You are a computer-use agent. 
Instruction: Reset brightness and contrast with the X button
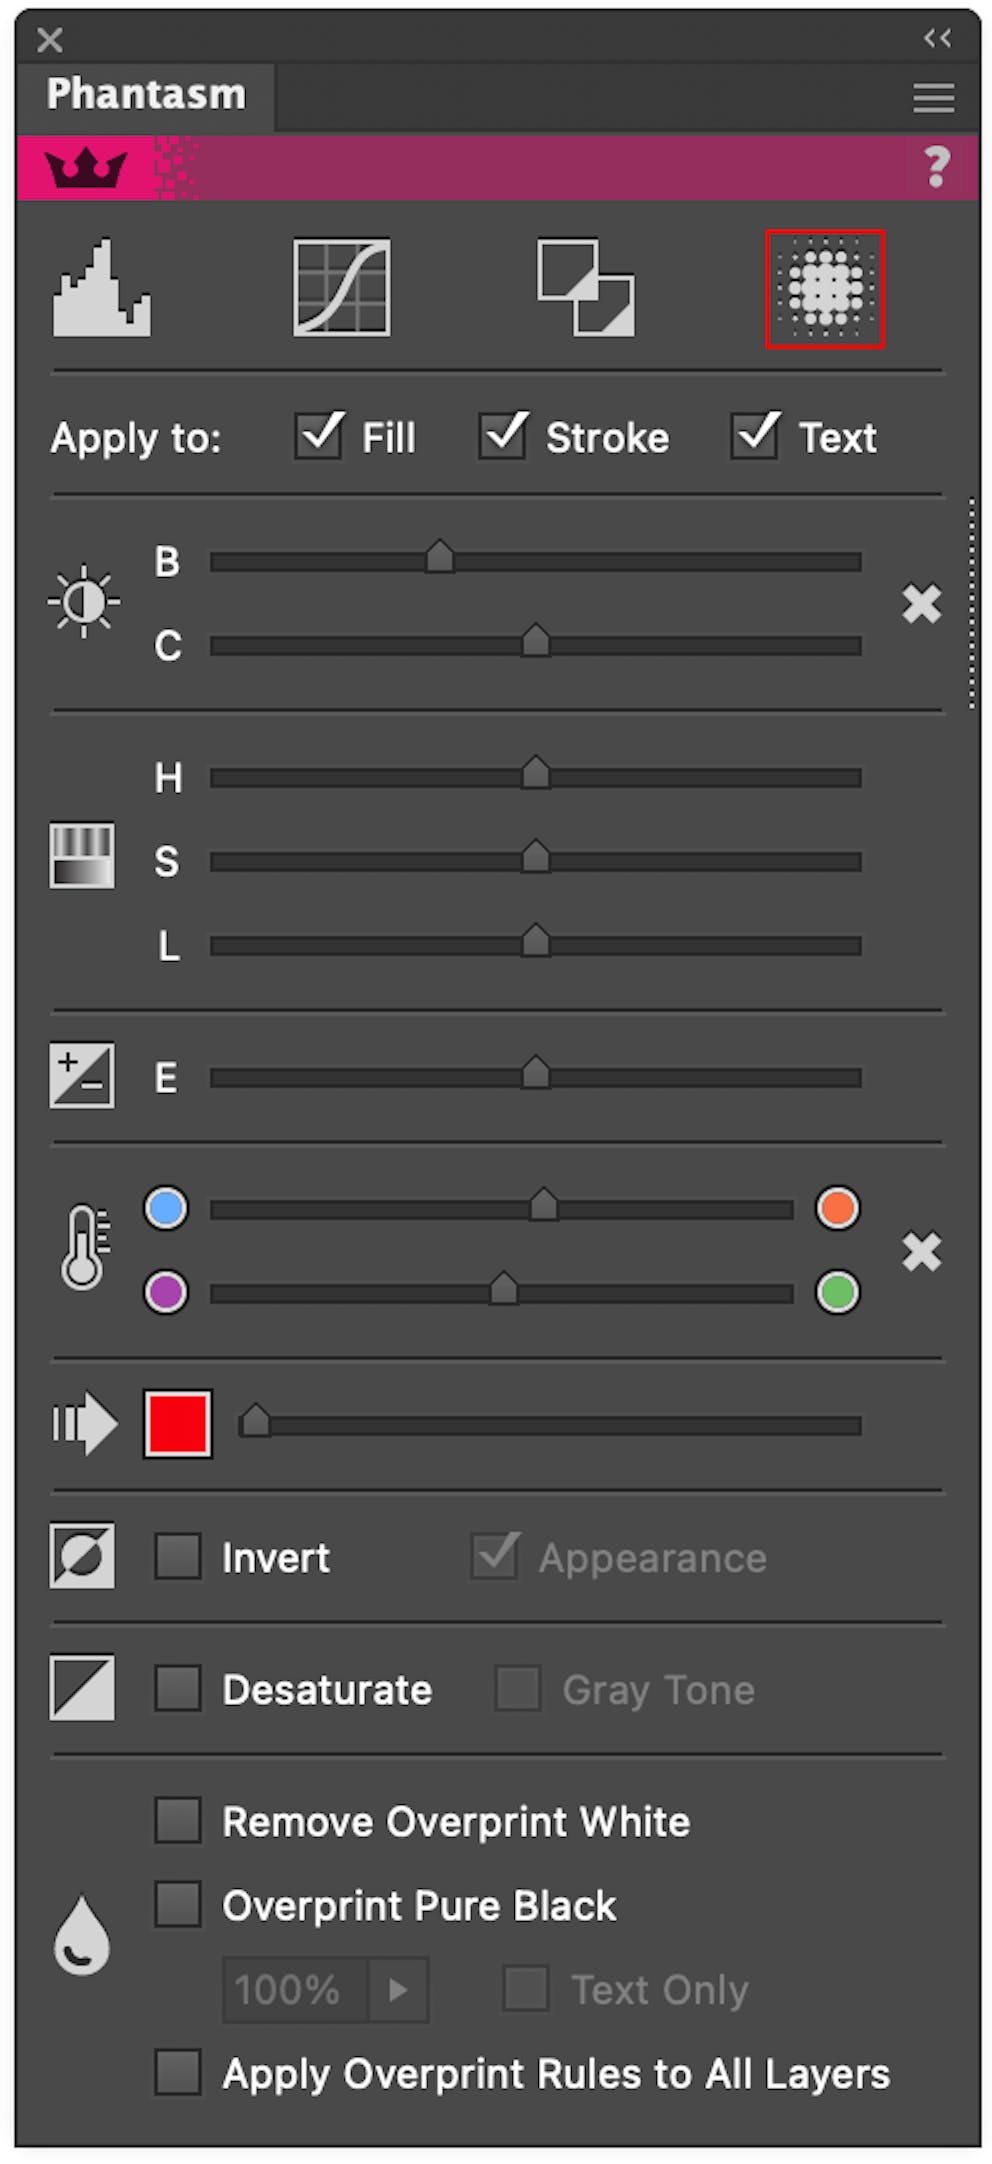921,603
